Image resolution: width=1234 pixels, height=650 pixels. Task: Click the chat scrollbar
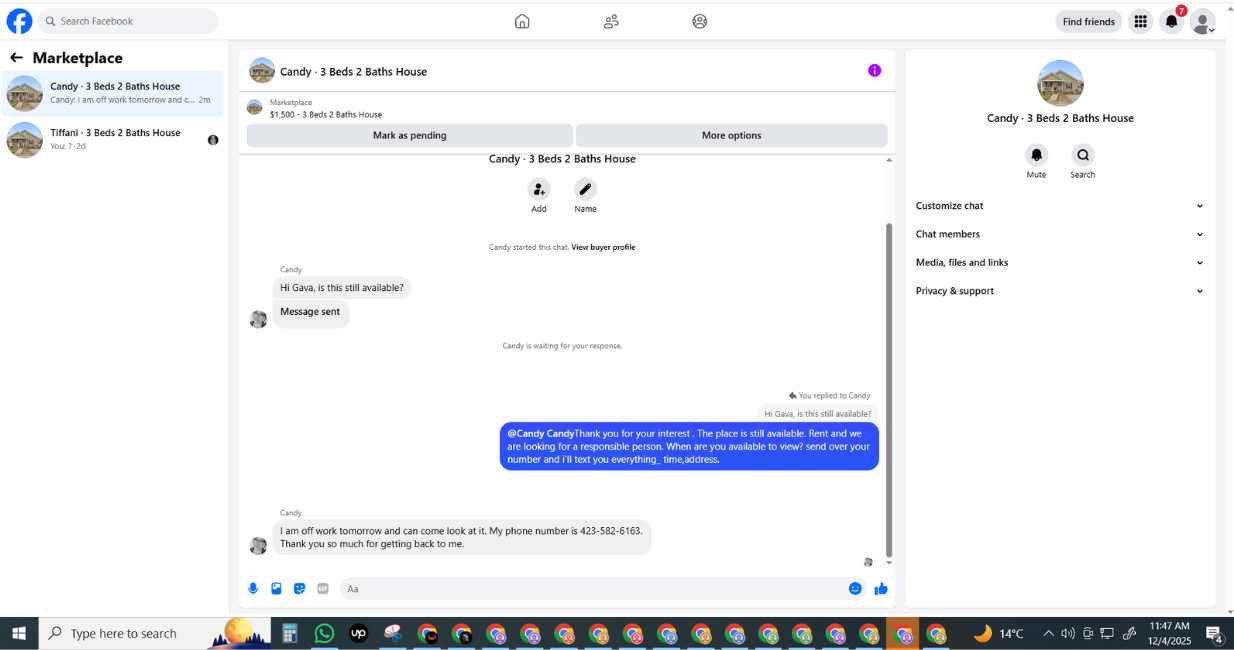[889, 390]
